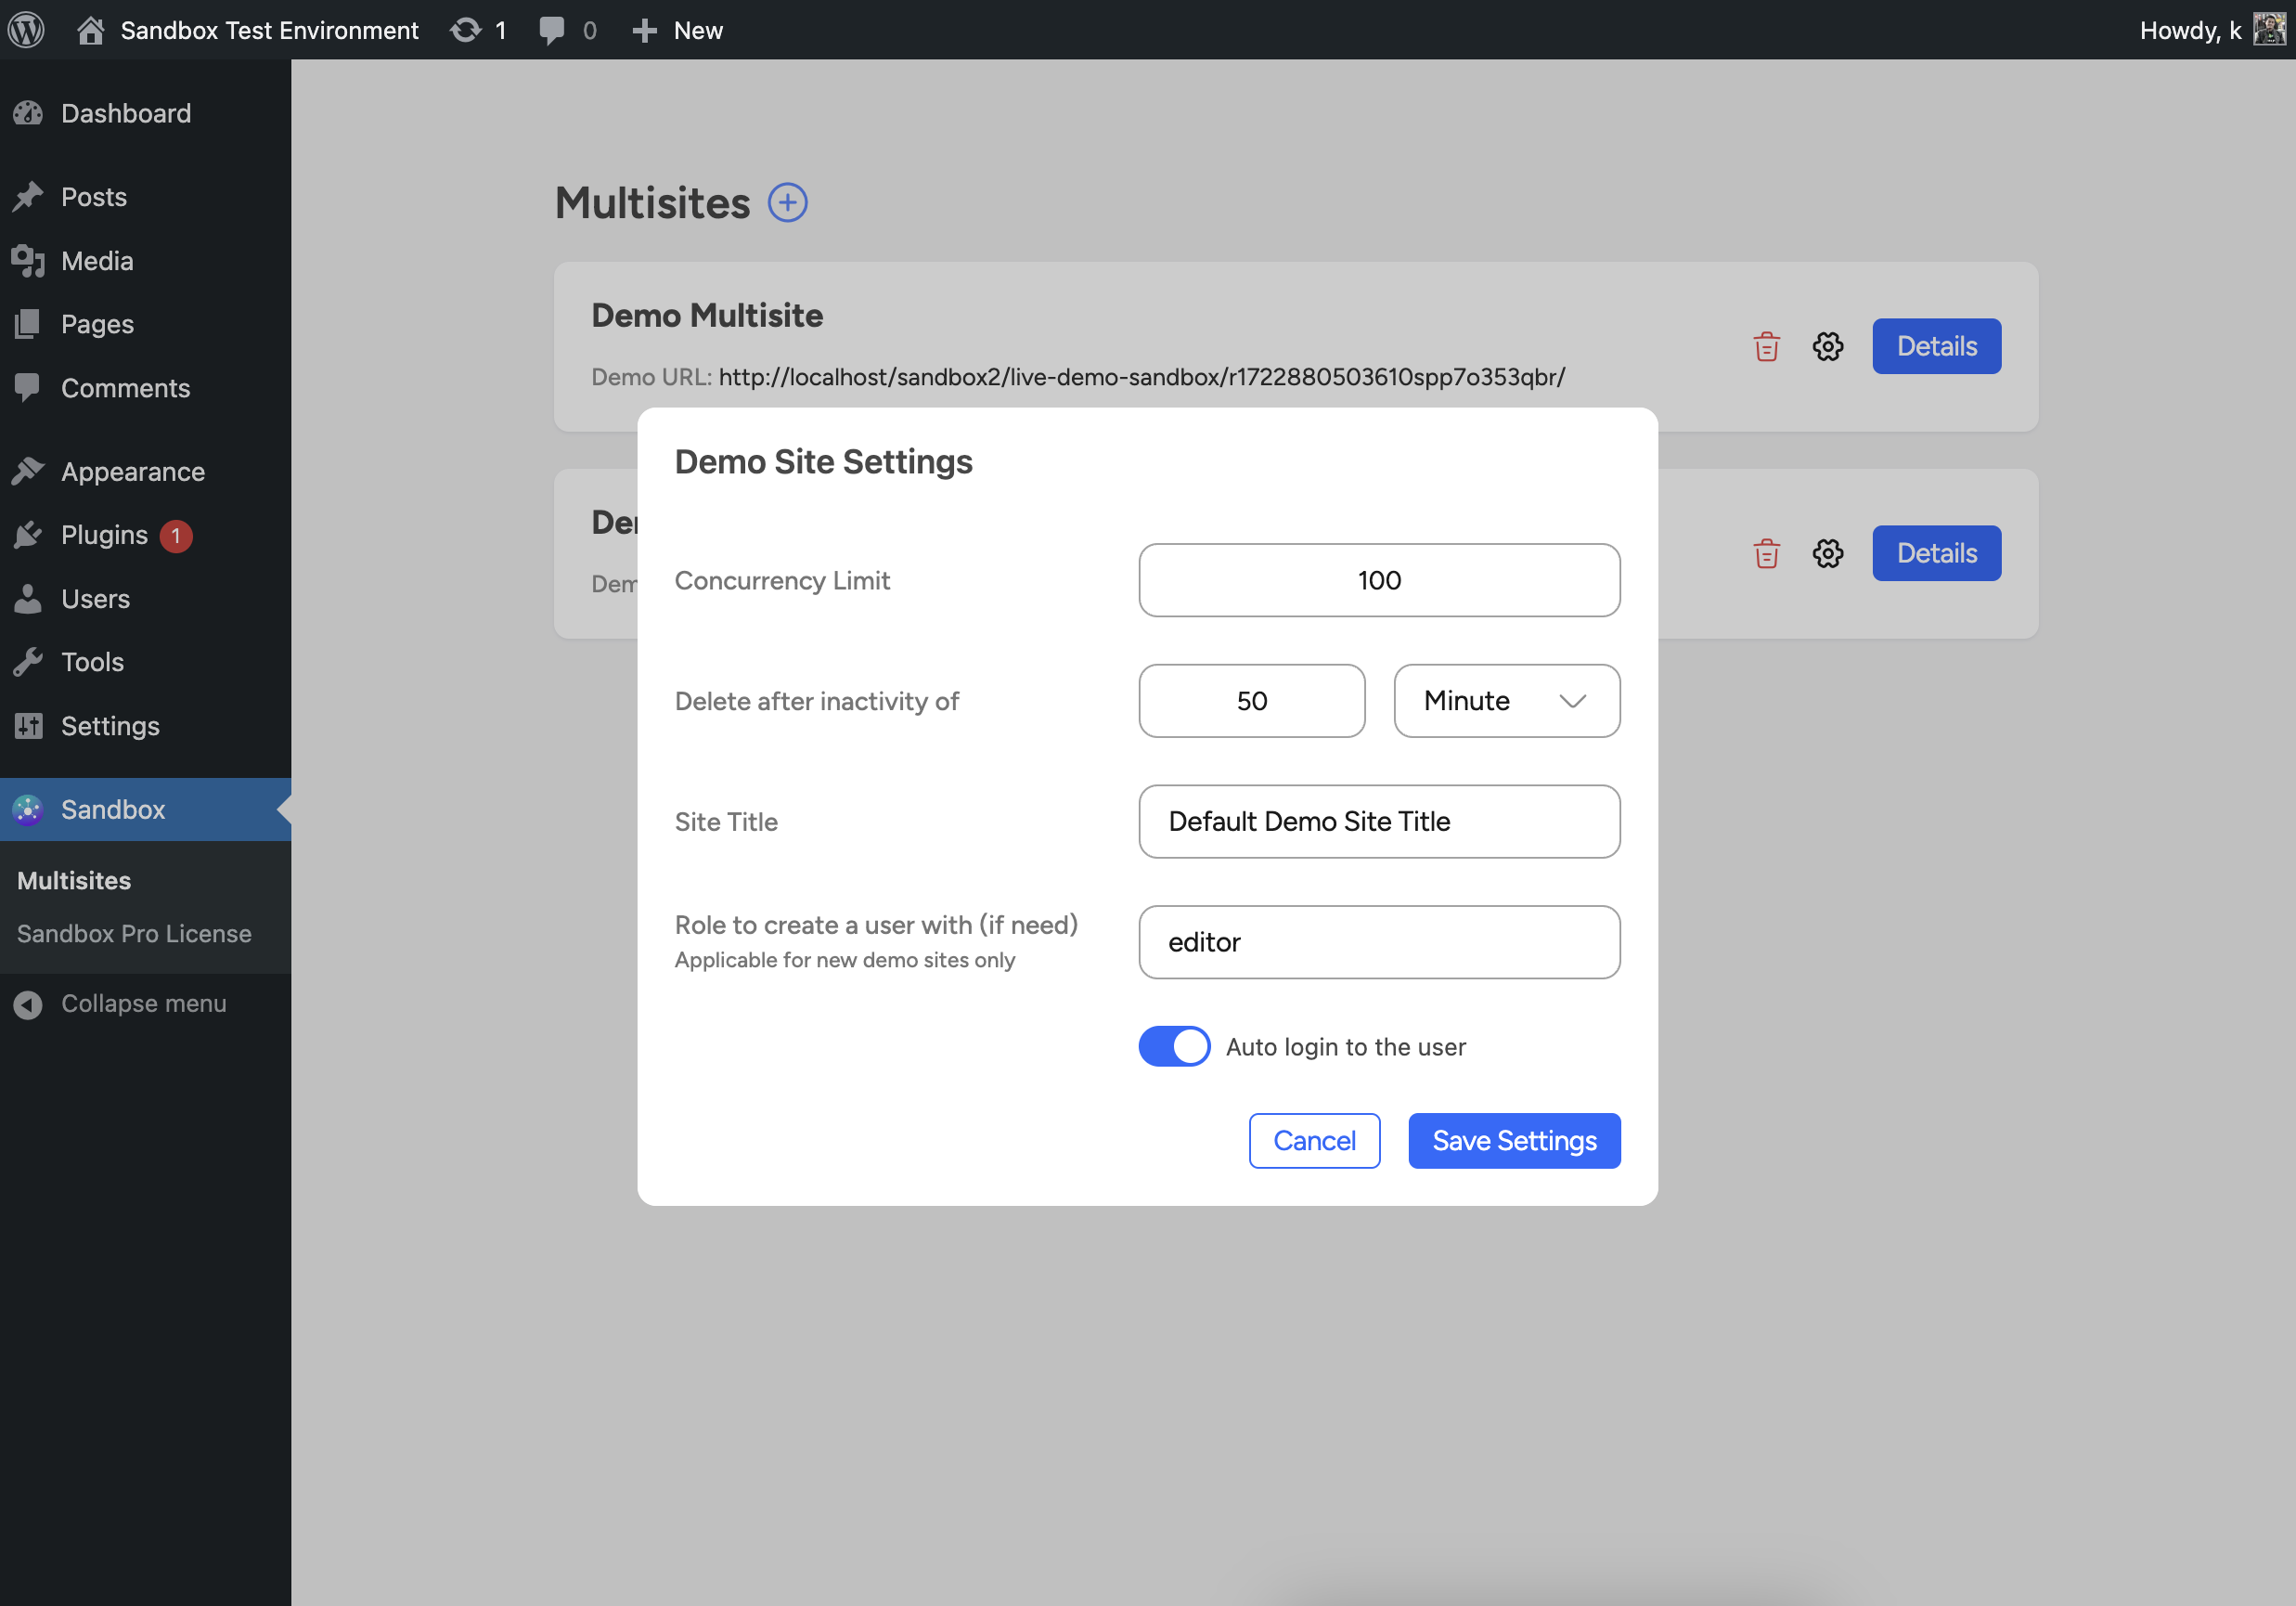Disable Auto login to the user toggle
Image resolution: width=2296 pixels, height=1606 pixels.
tap(1174, 1047)
